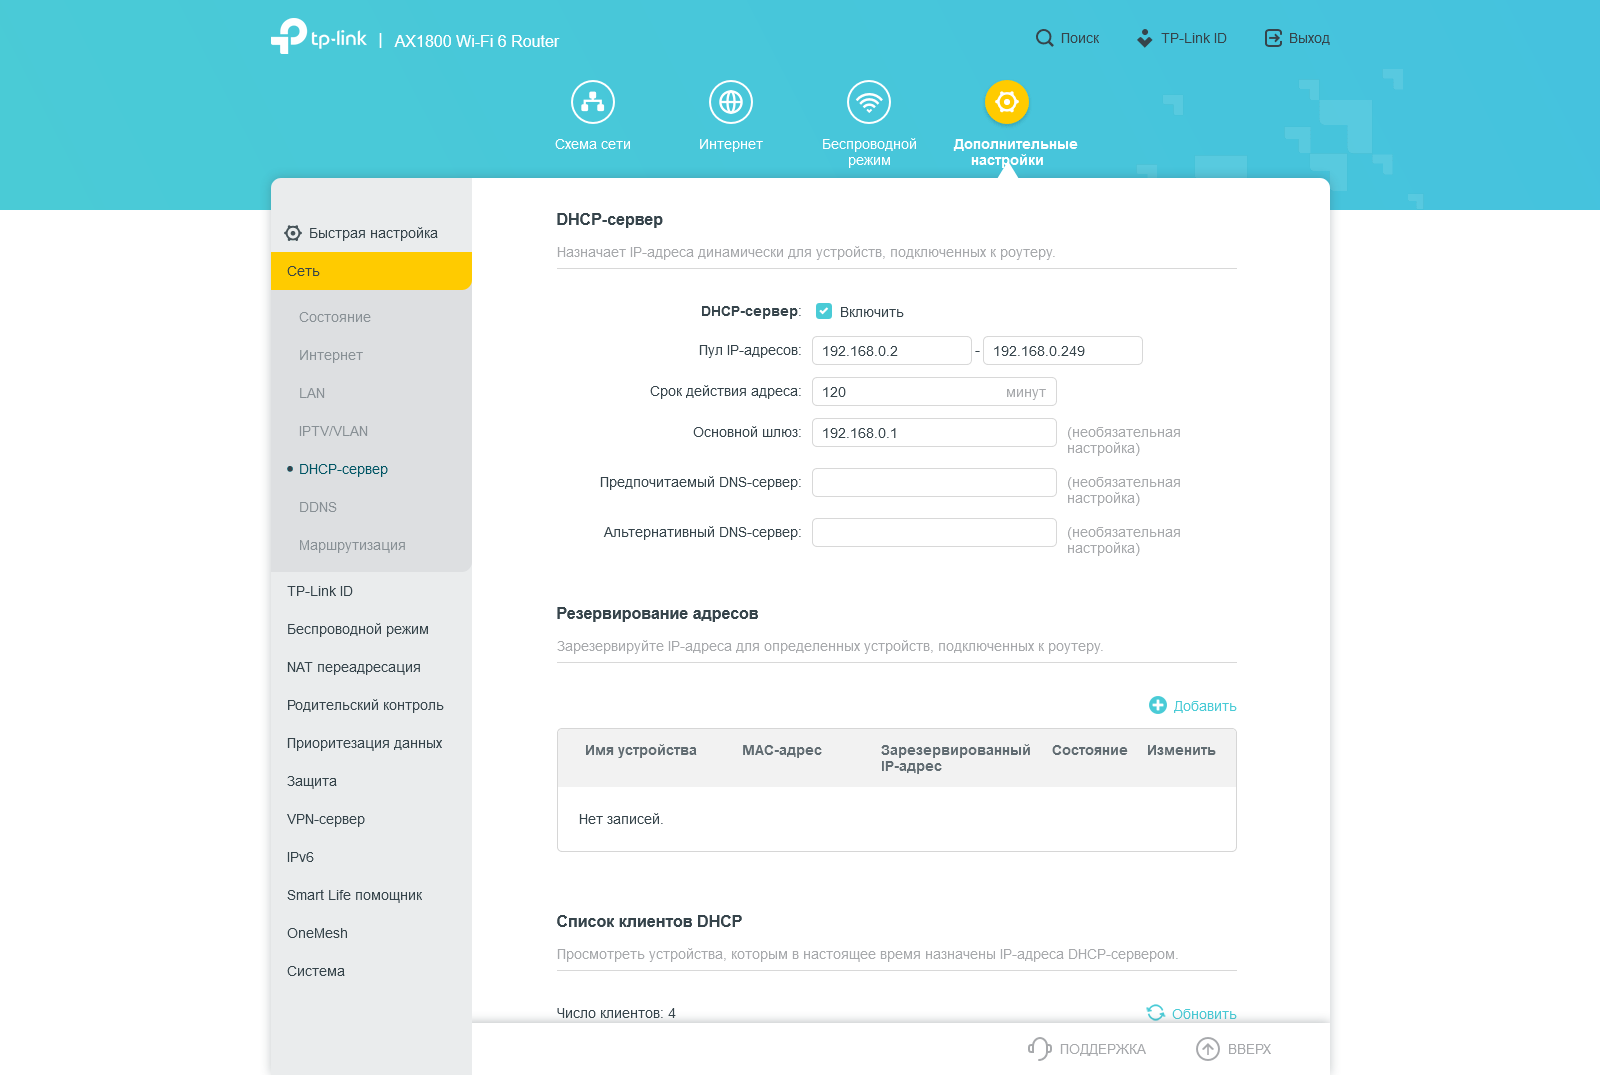Click the ПОДДЕРЖКА headset icon
The height and width of the screenshot is (1075, 1600).
pyautogui.click(x=1040, y=1049)
